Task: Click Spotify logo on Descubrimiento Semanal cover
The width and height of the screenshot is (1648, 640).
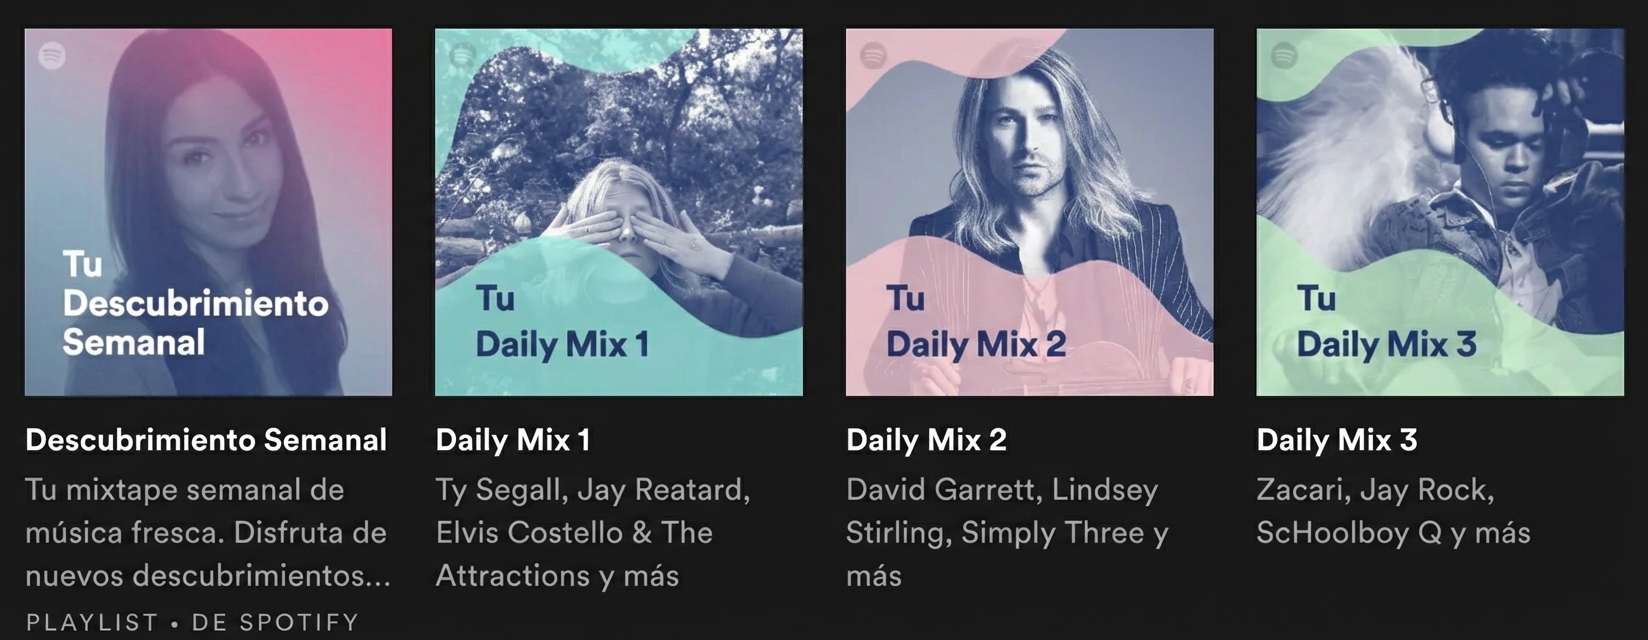Action: coord(52,55)
